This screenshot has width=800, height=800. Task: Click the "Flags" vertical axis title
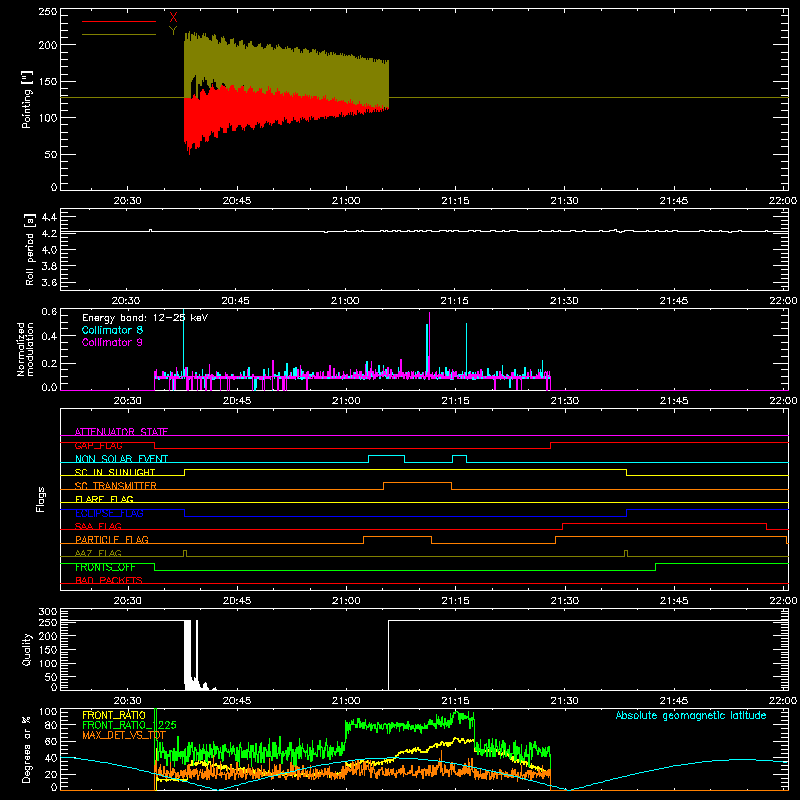(40, 499)
